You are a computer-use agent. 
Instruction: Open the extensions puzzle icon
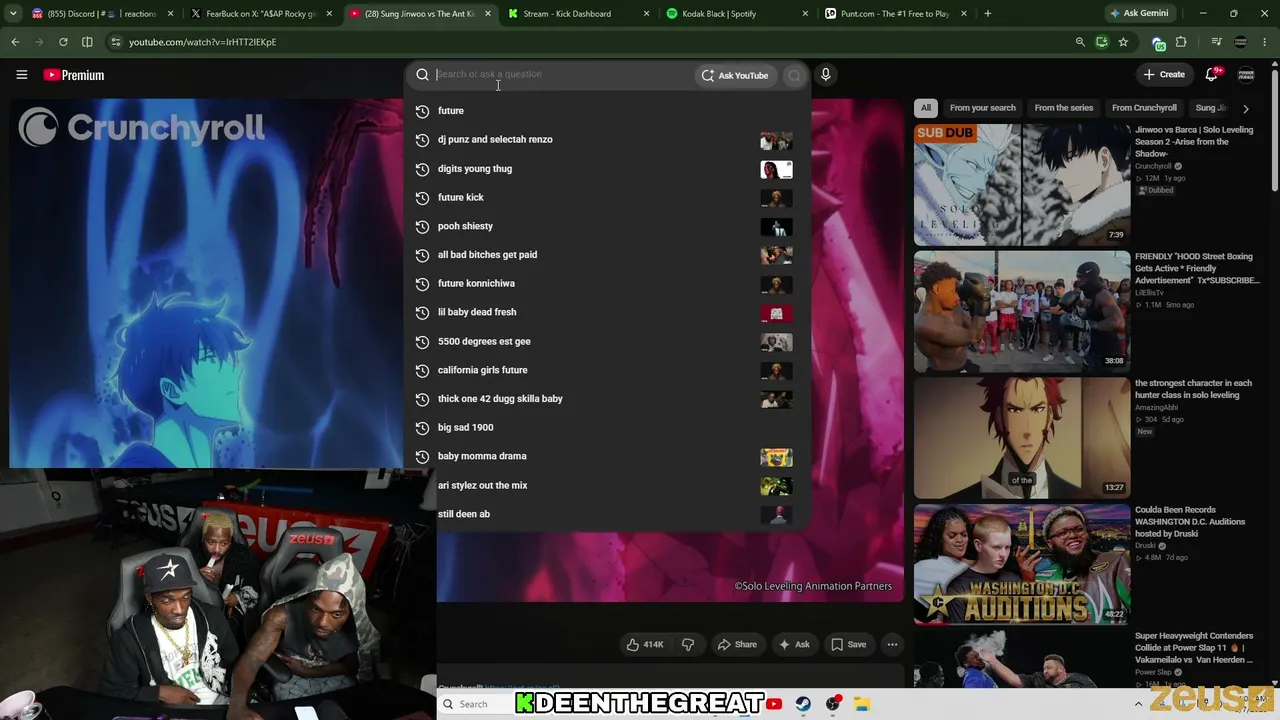point(1181,42)
